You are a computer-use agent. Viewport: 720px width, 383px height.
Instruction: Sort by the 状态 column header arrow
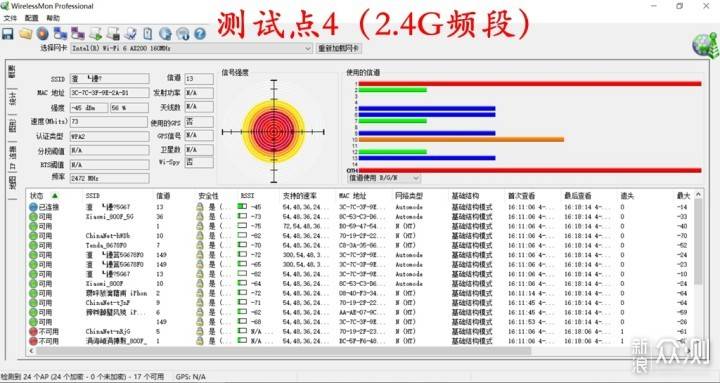(55, 196)
